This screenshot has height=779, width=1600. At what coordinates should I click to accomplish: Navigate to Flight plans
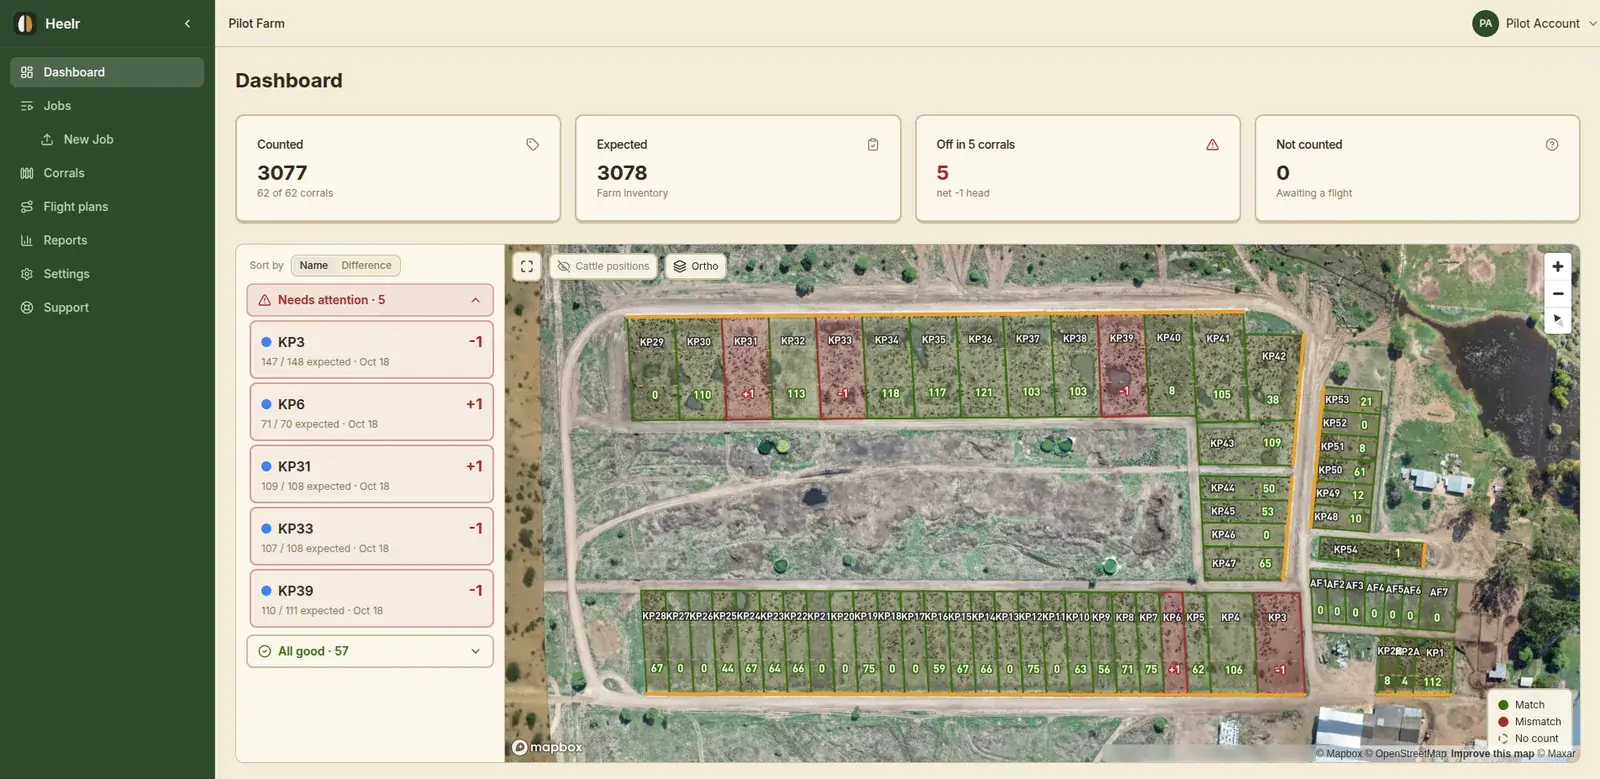click(x=107, y=207)
